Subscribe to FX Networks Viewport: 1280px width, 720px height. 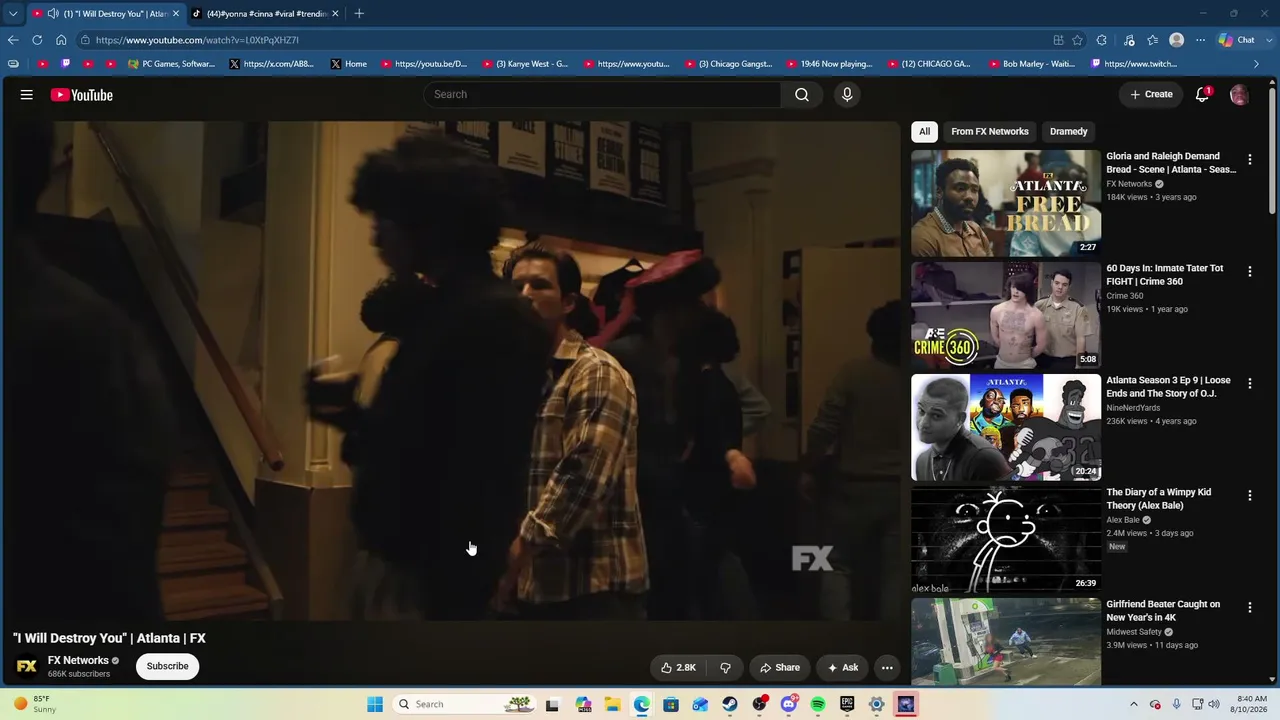pos(167,666)
